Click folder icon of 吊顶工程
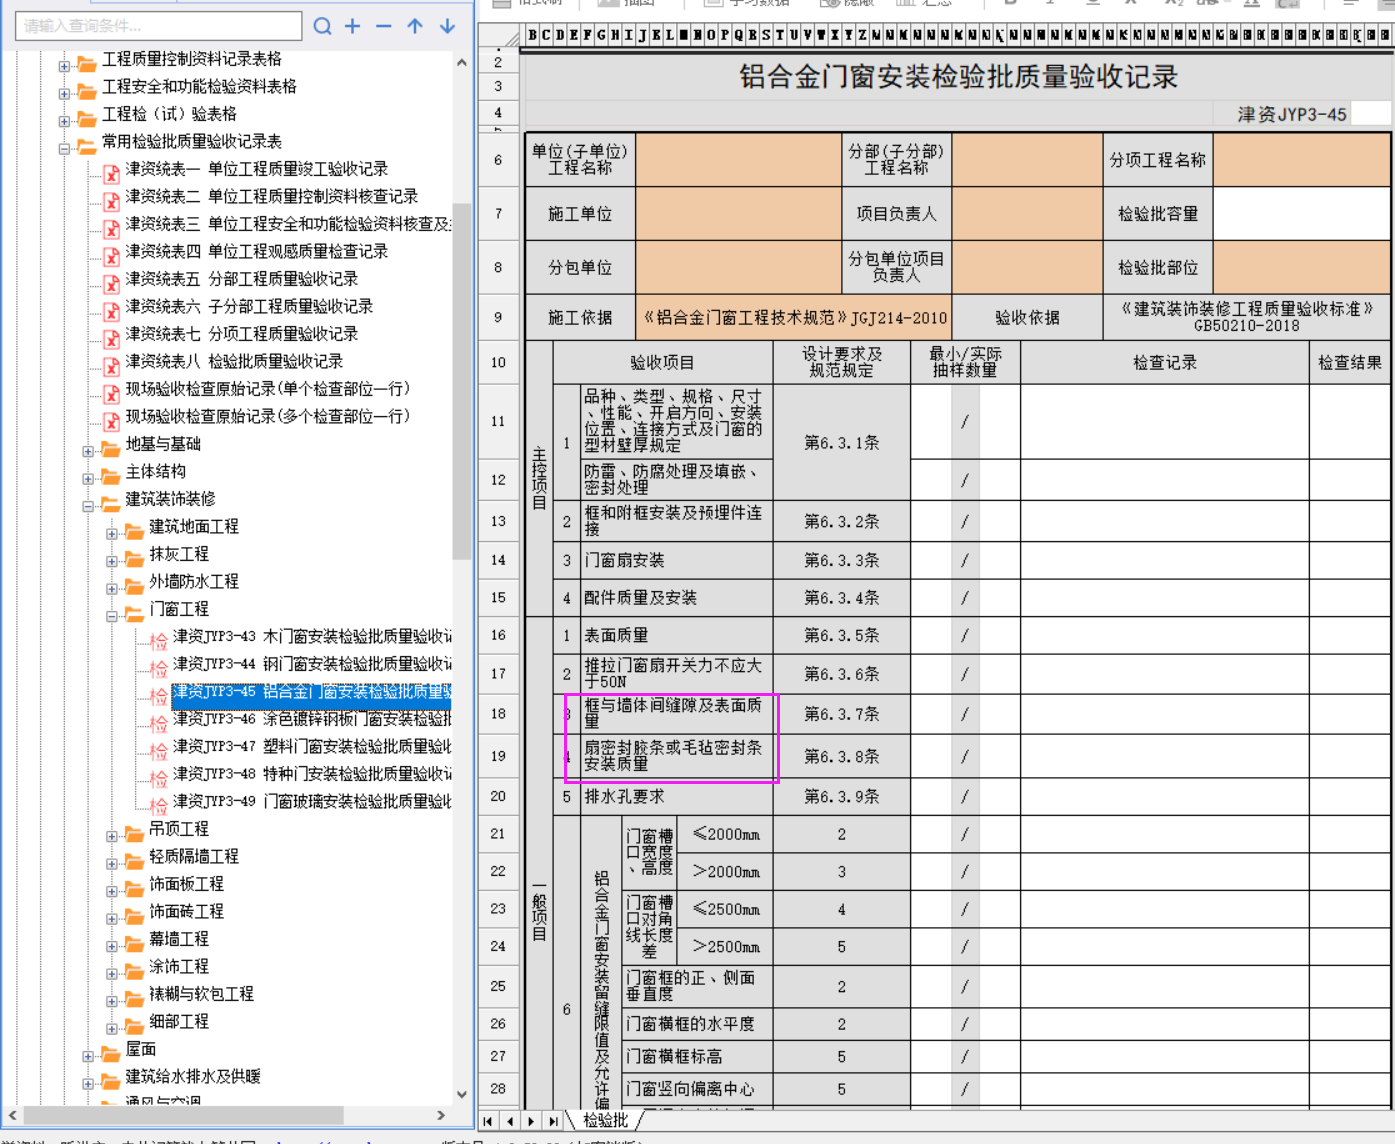The image size is (1395, 1144). pyautogui.click(x=134, y=833)
